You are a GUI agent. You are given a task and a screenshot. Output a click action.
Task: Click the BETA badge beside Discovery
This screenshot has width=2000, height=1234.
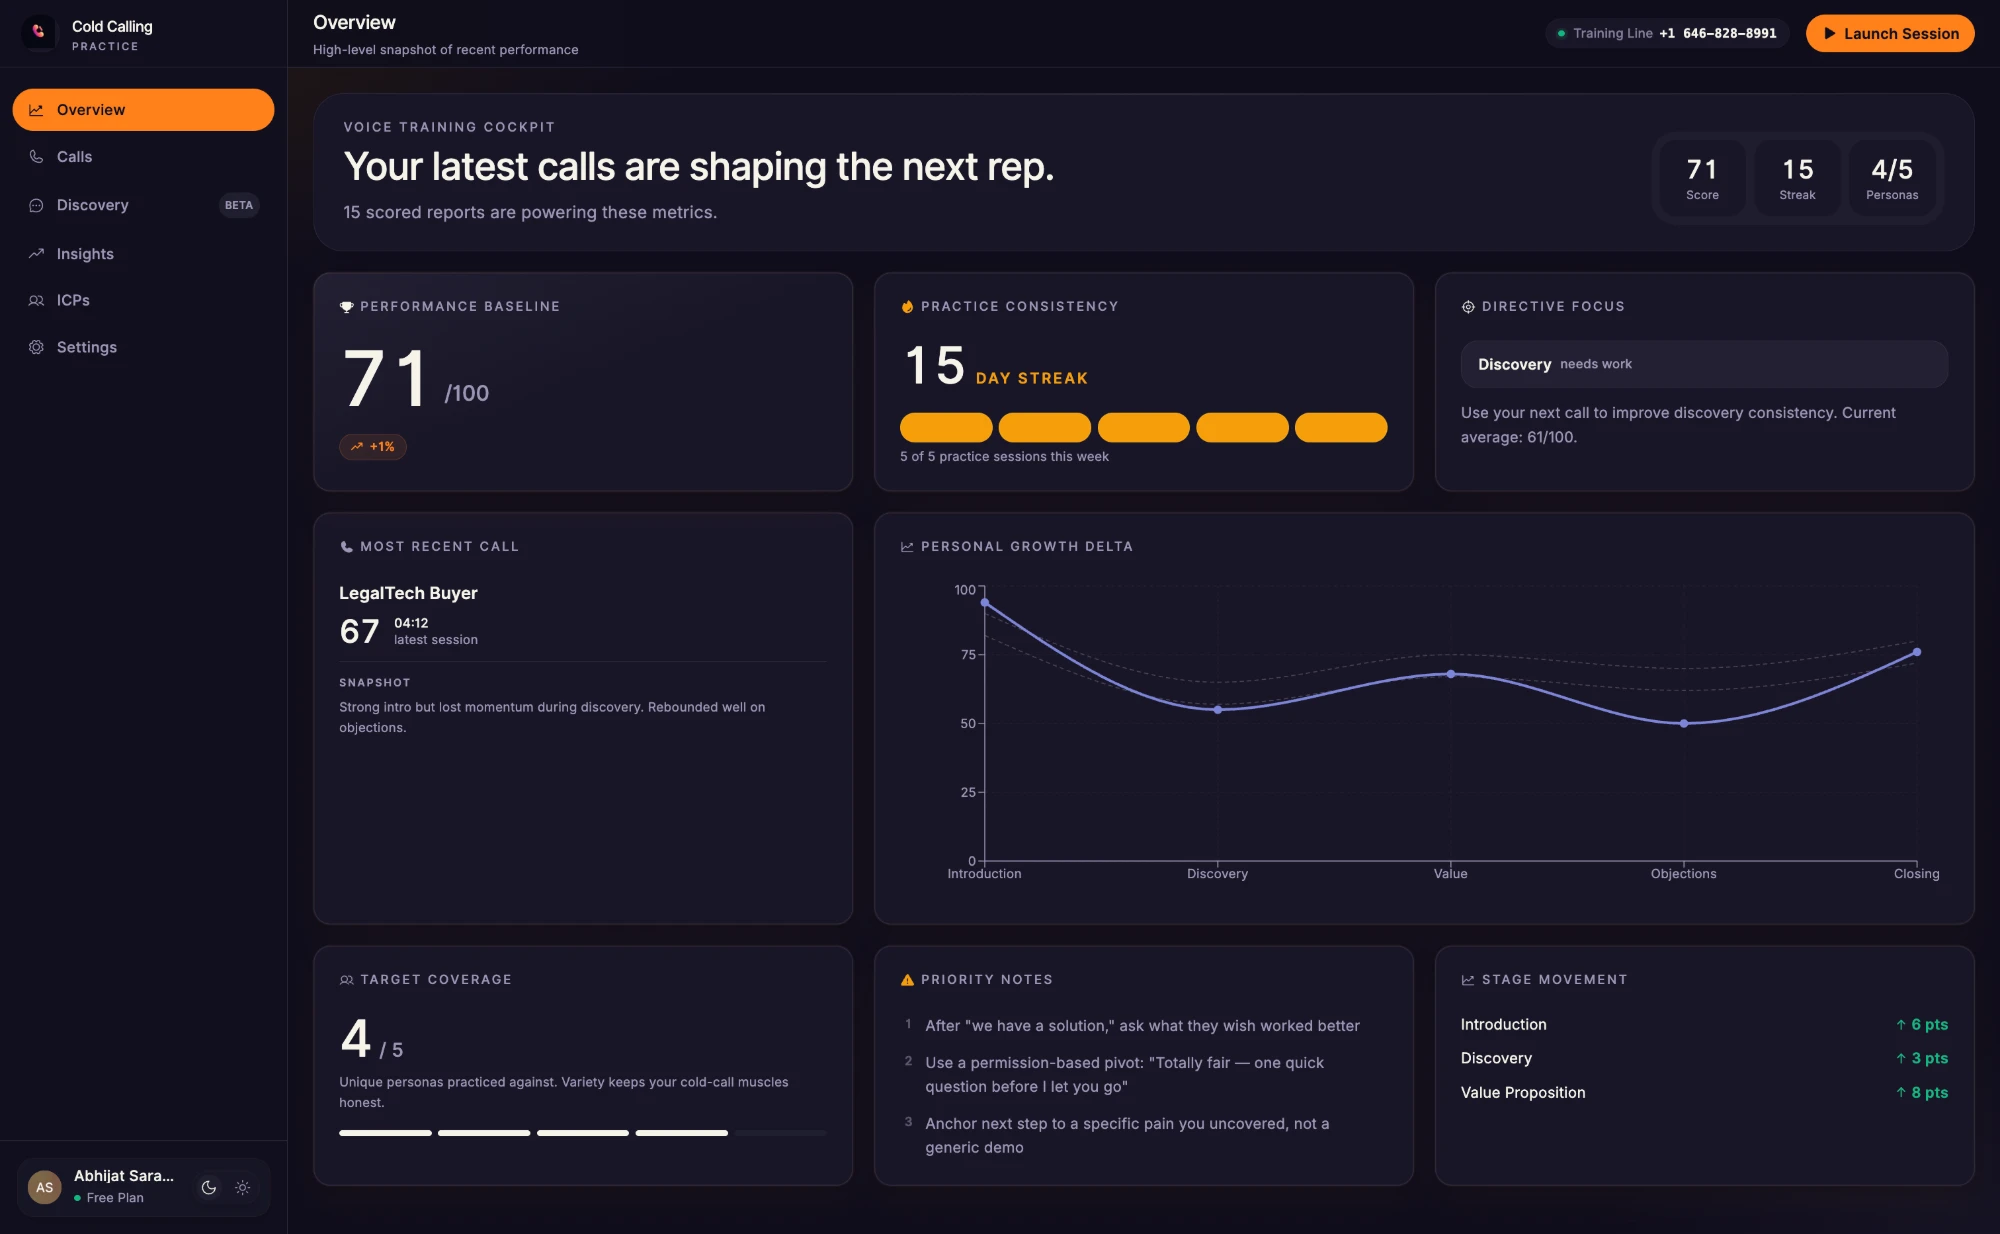(x=239, y=205)
